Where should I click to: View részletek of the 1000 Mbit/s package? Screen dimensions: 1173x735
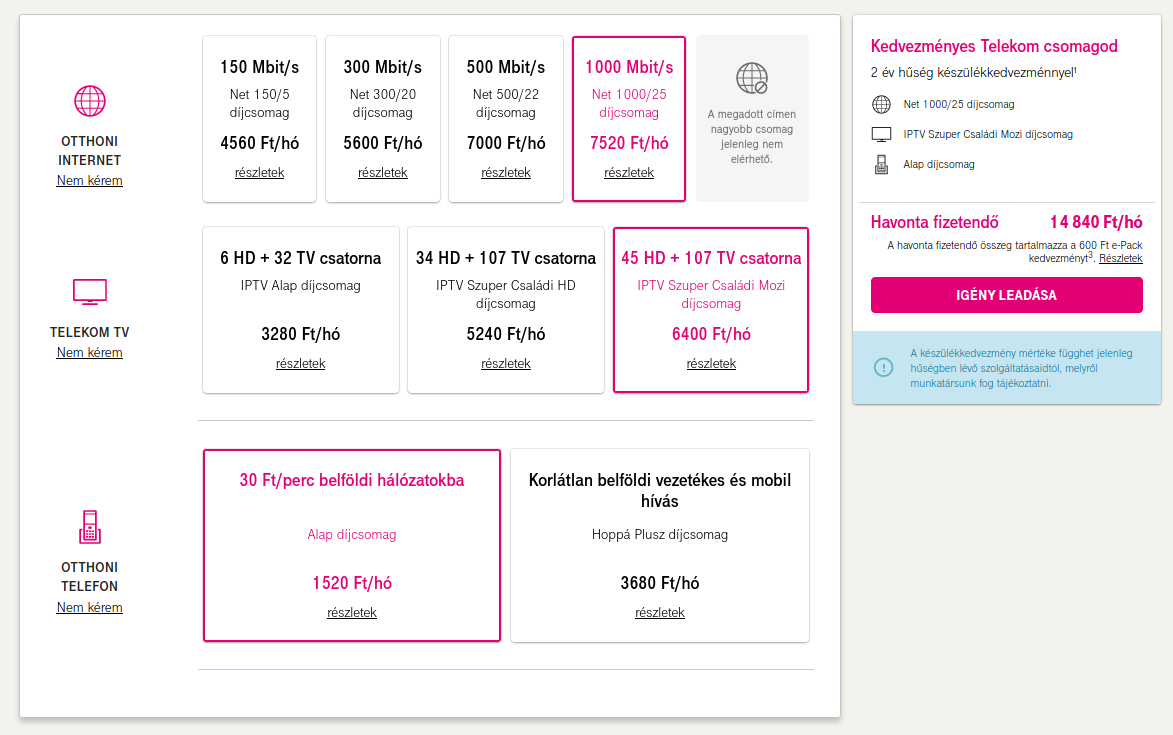[629, 173]
